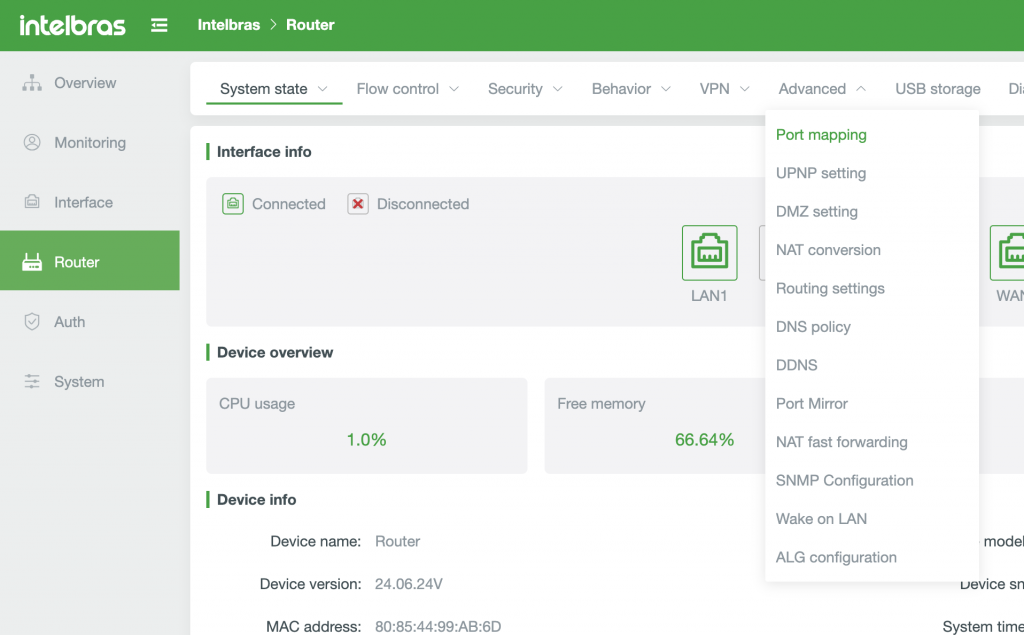
Task: Open Routing settings from the menu
Action: 830,288
